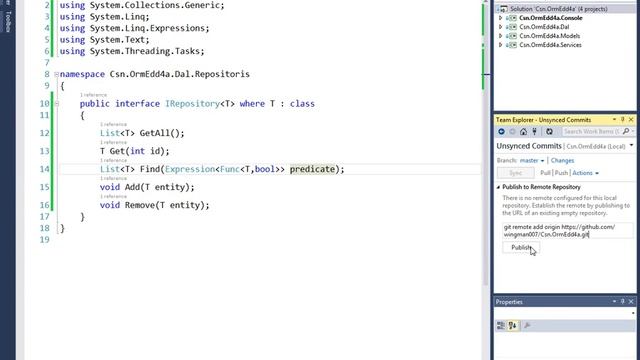Image resolution: width=640 pixels, height=360 pixels.
Task: Open Property Pages wrench icon
Action: pyautogui.click(x=527, y=325)
